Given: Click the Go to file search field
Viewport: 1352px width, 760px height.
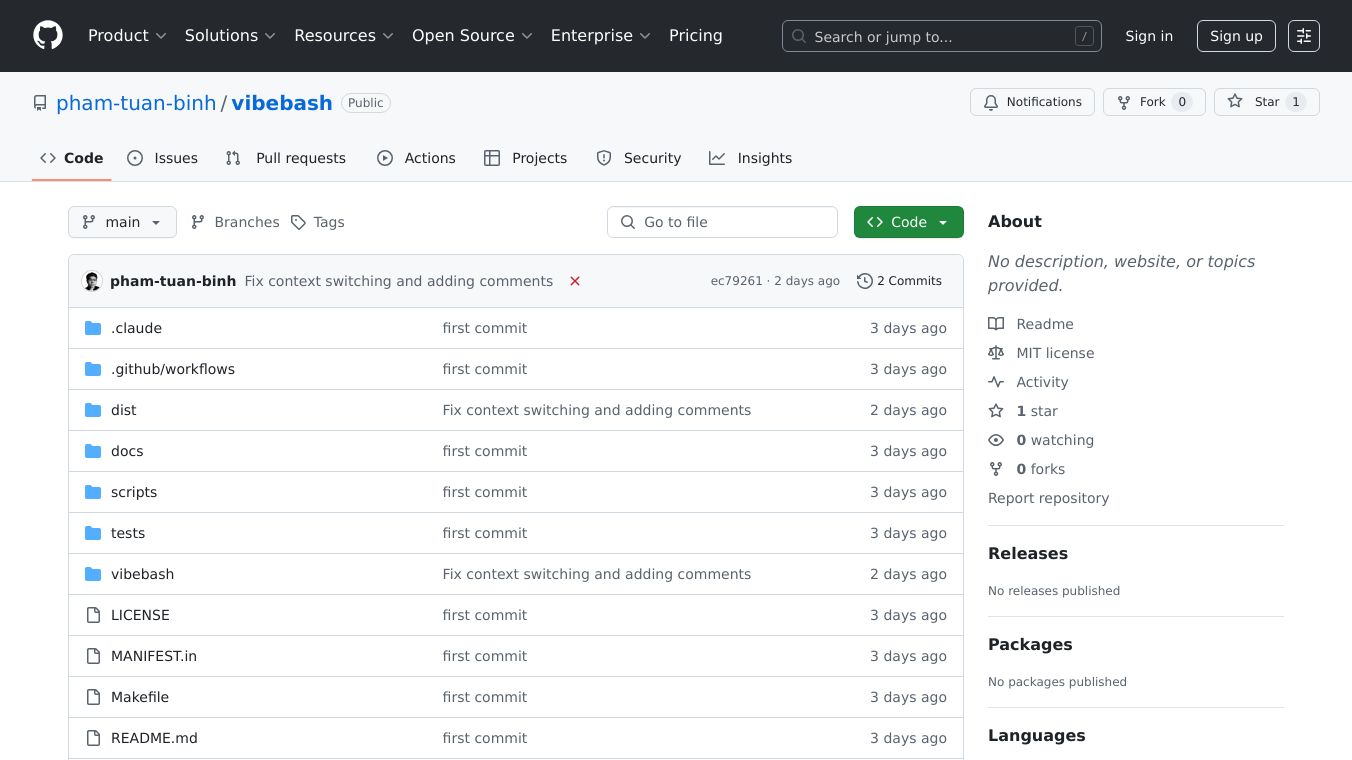Looking at the screenshot, I should coord(722,222).
